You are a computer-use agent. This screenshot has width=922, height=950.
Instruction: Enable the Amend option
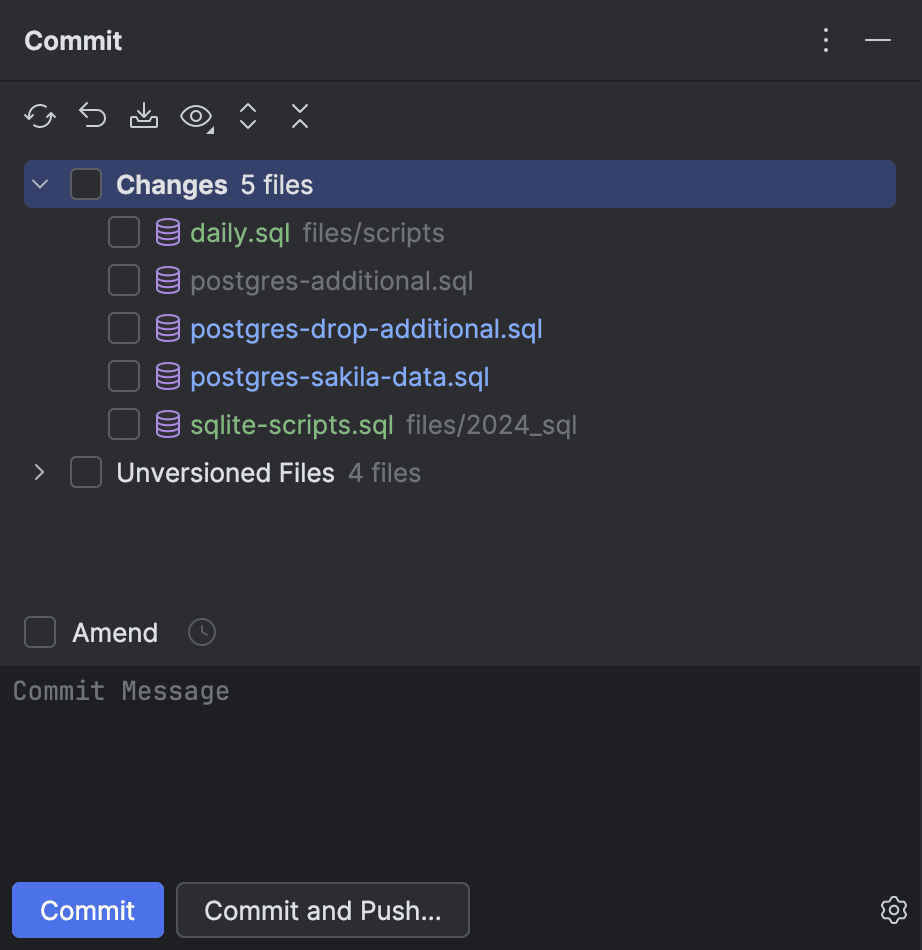click(x=40, y=632)
